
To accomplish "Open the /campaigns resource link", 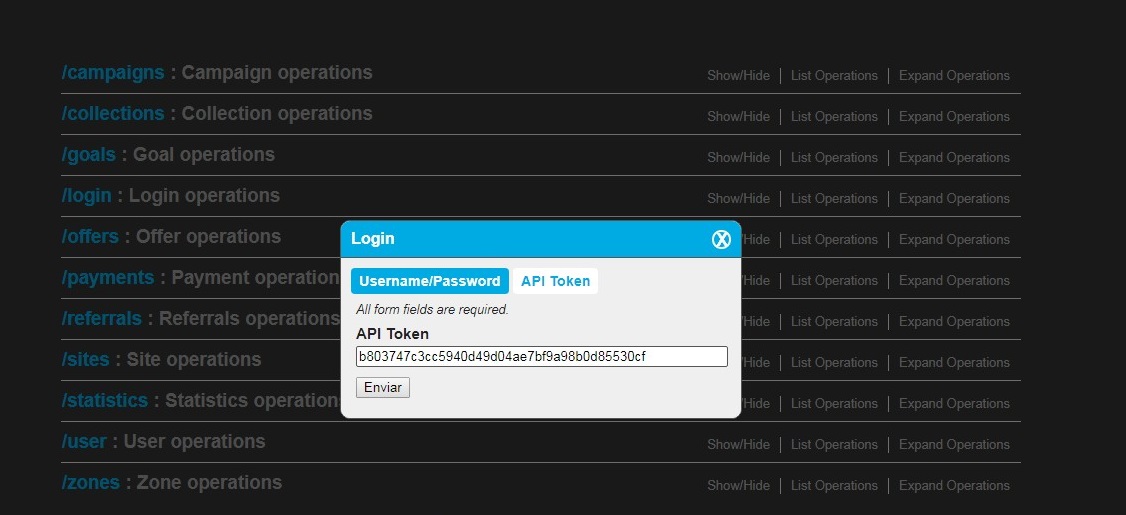I will [113, 73].
